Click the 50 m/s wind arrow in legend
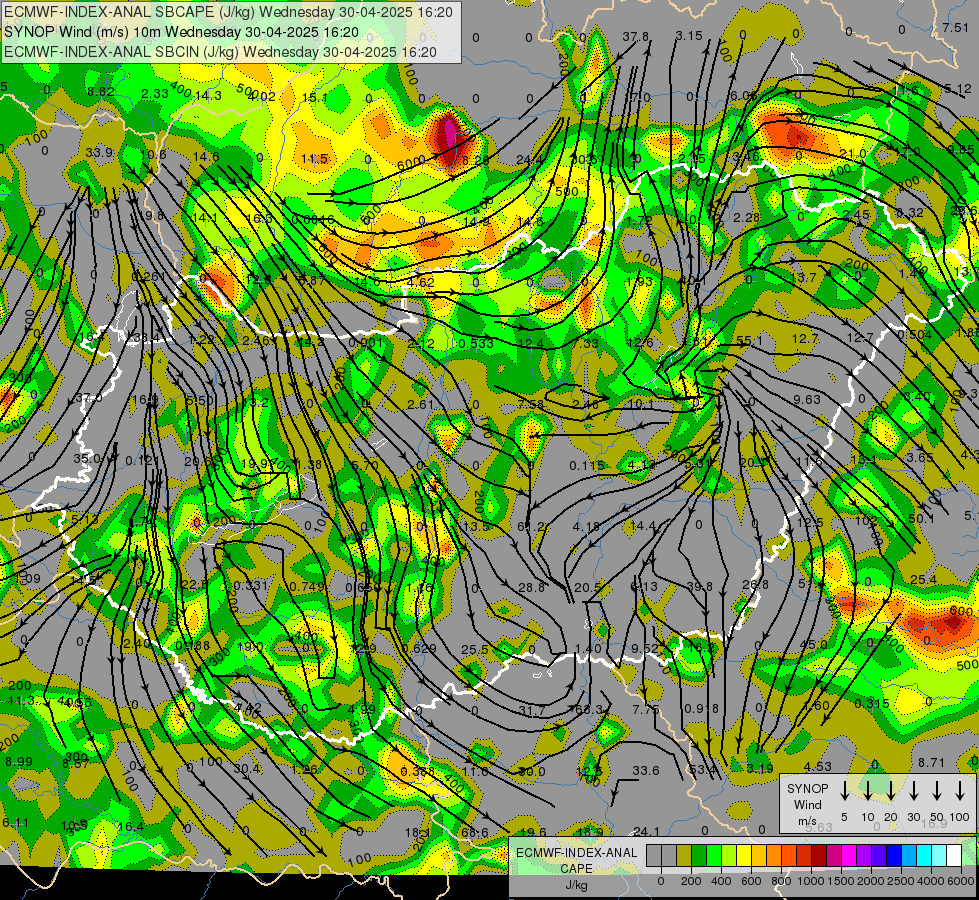 coord(937,791)
